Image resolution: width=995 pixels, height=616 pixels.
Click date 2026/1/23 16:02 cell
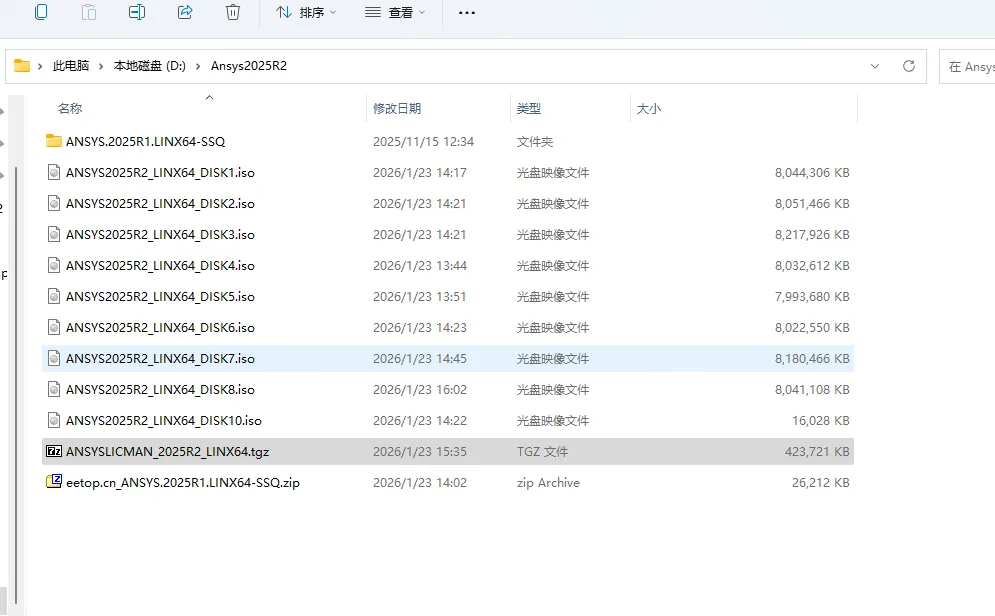pos(419,390)
